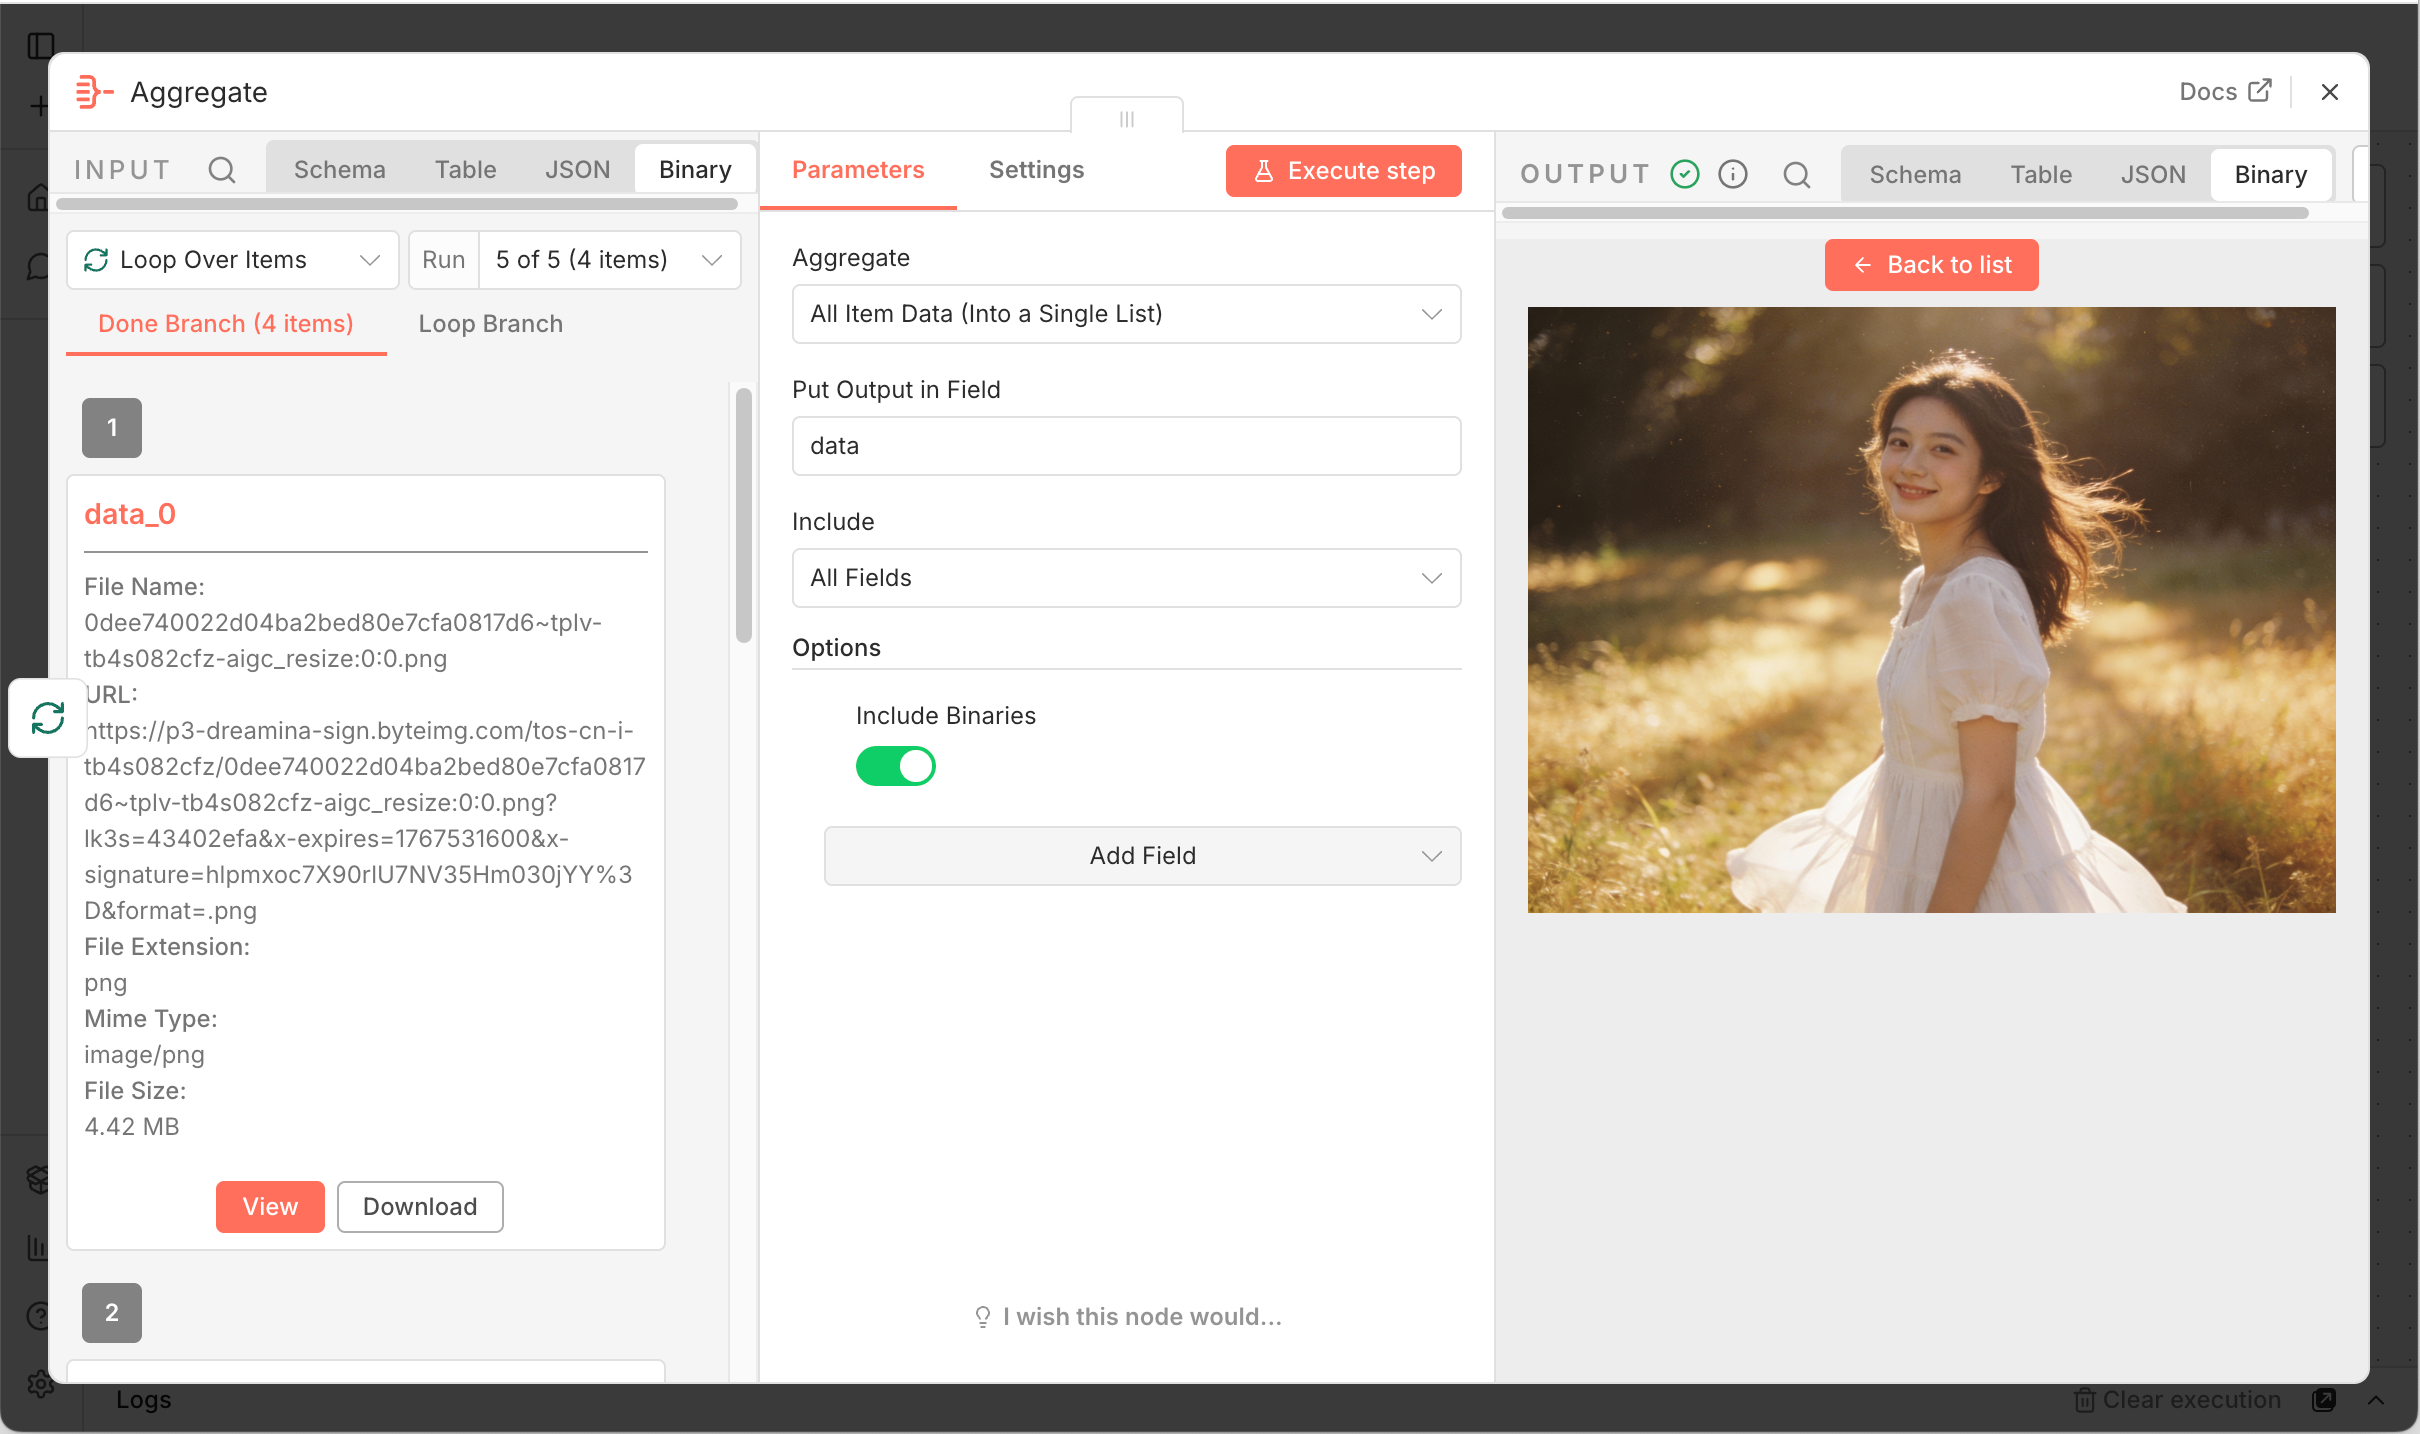The height and width of the screenshot is (1434, 2420).
Task: Click the panel drag handle at top center
Action: [x=1127, y=119]
